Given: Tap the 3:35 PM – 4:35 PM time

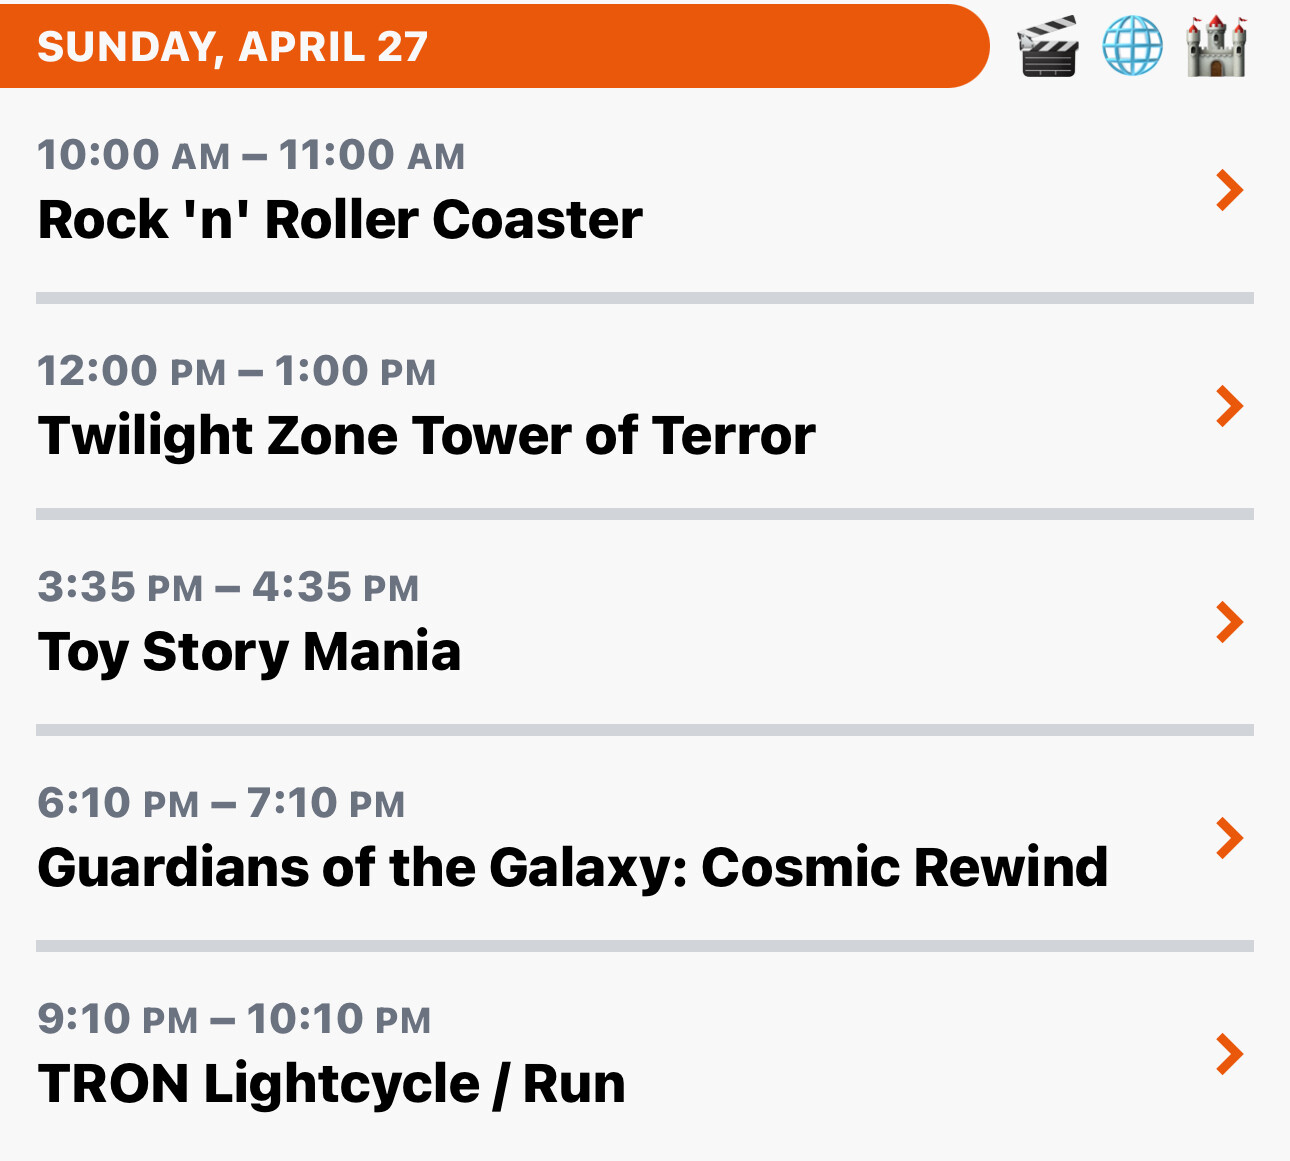Looking at the screenshot, I should click(x=228, y=587).
